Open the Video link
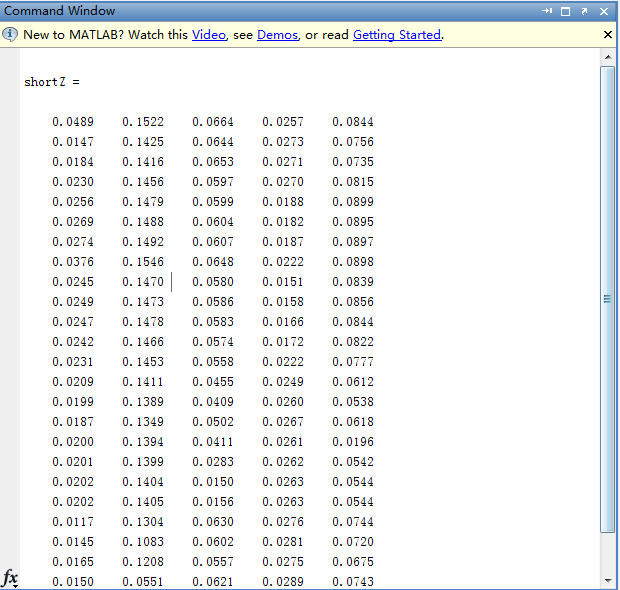 [x=209, y=35]
